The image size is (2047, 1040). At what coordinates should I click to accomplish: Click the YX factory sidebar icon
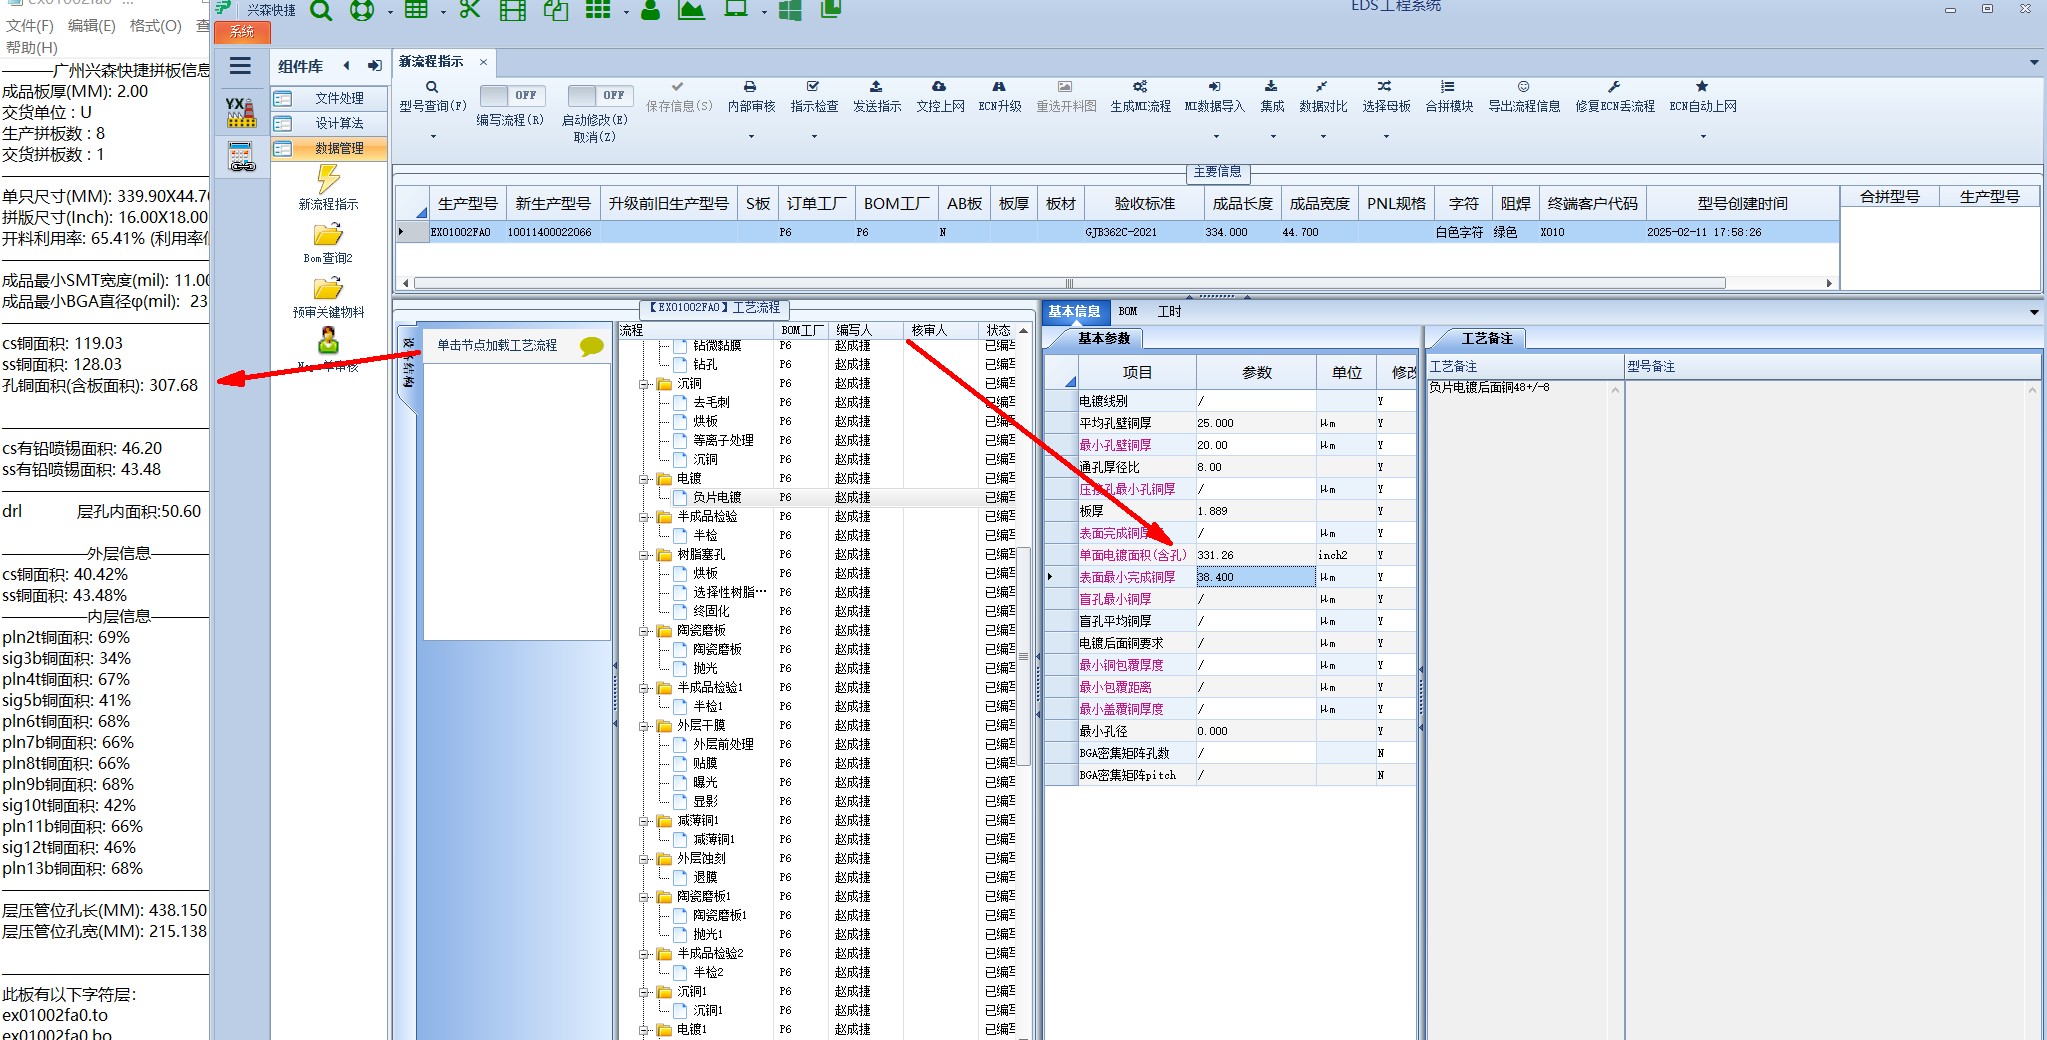(x=240, y=112)
